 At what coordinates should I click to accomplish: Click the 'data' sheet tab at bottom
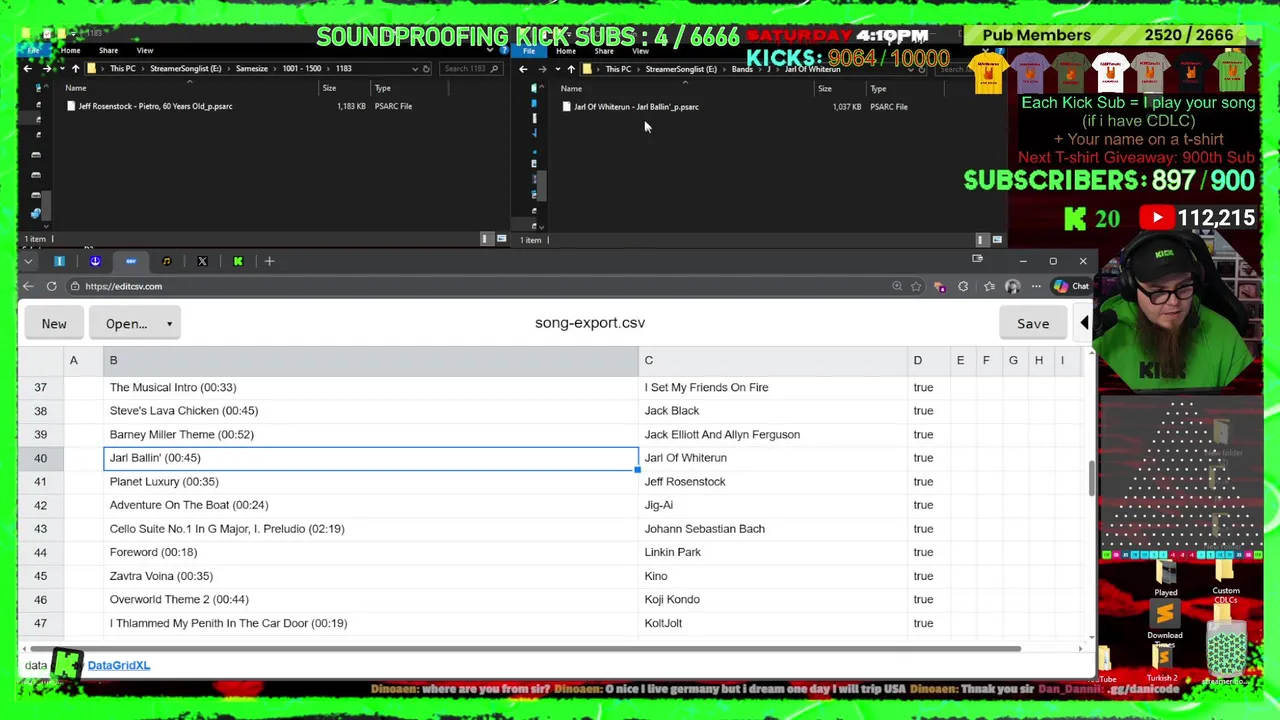tap(36, 665)
